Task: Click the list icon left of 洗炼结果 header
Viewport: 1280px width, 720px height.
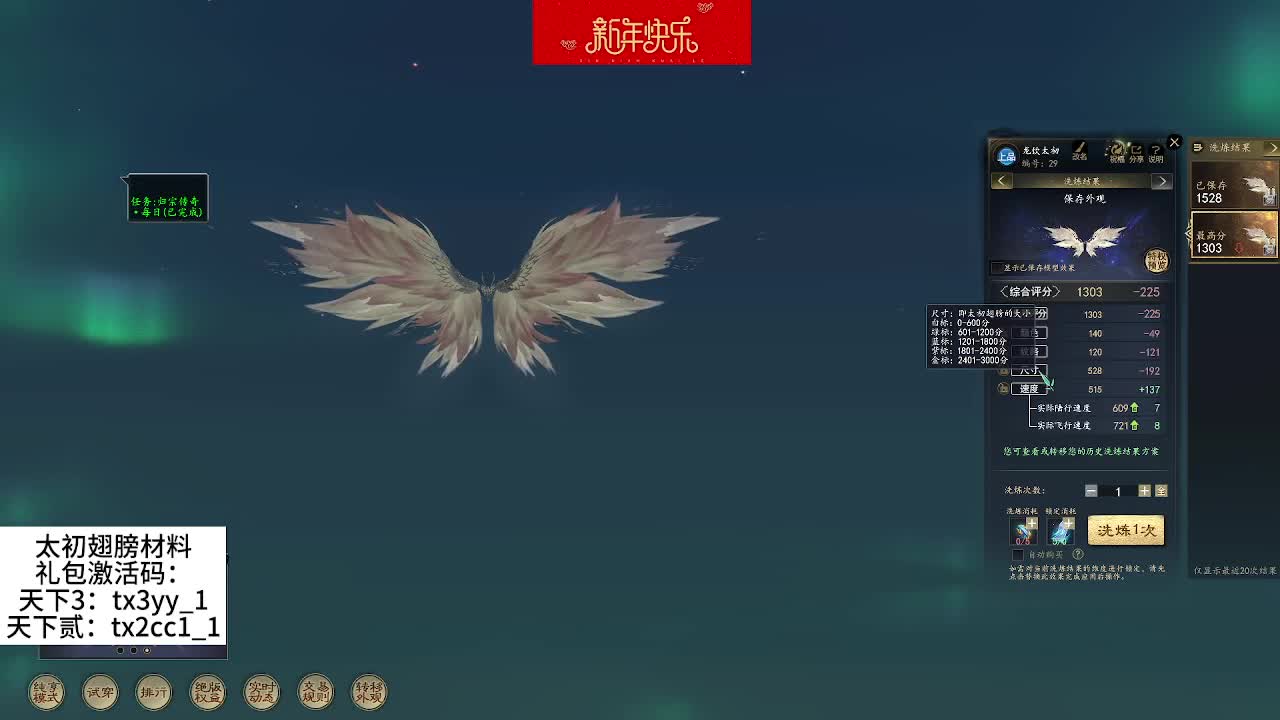Action: [1197, 148]
